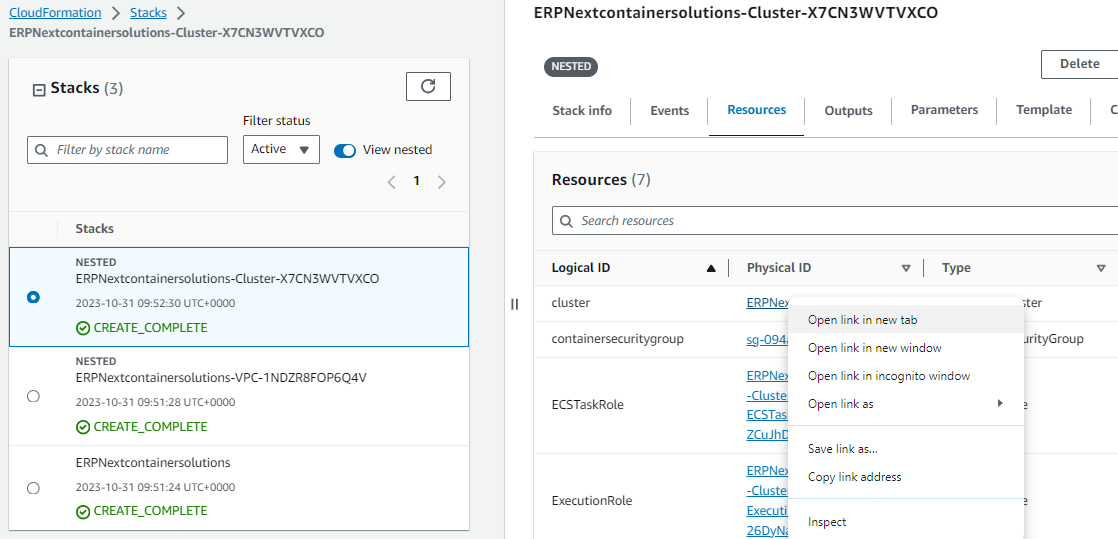Click the ECSTaskRole logical ID cell
1118x539 pixels.
tap(588, 405)
